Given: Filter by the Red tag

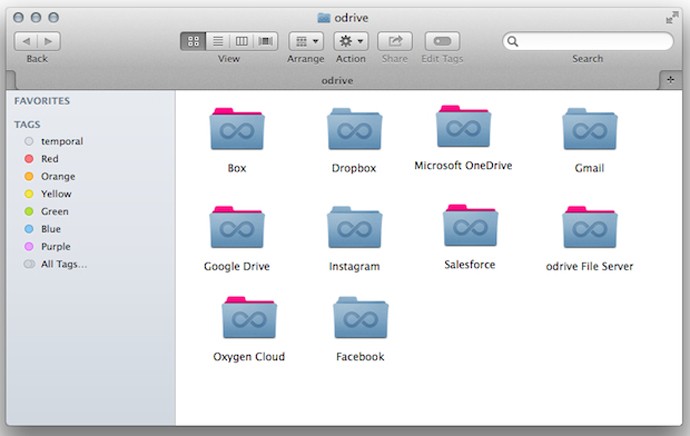Looking at the screenshot, I should (49, 159).
